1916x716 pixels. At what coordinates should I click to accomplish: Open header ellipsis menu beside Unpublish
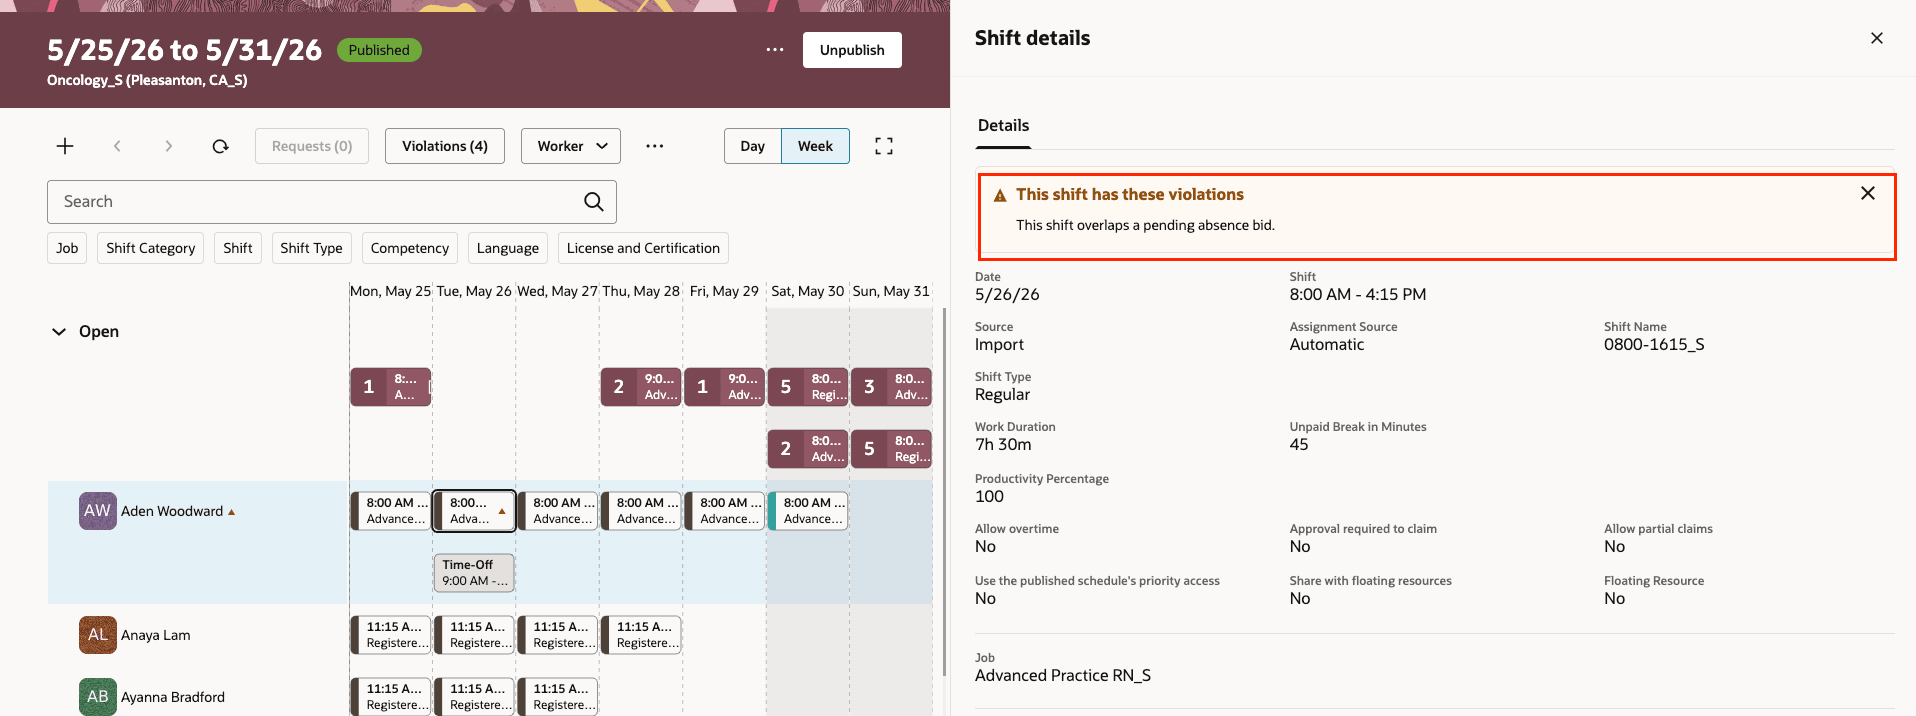[775, 49]
